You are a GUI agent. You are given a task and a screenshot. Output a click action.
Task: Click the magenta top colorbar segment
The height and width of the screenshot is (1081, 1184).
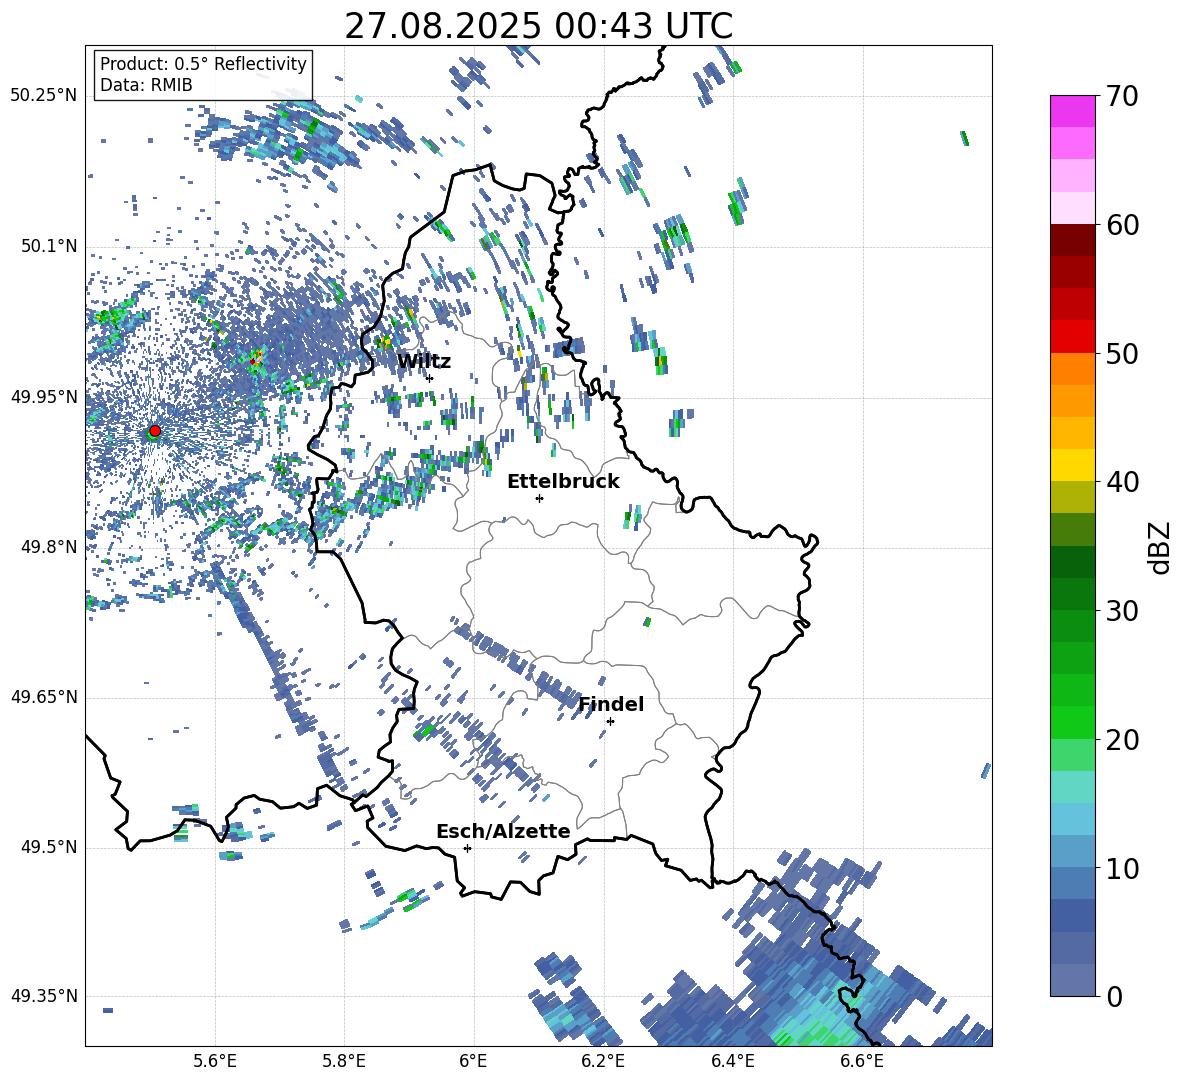click(x=1072, y=111)
